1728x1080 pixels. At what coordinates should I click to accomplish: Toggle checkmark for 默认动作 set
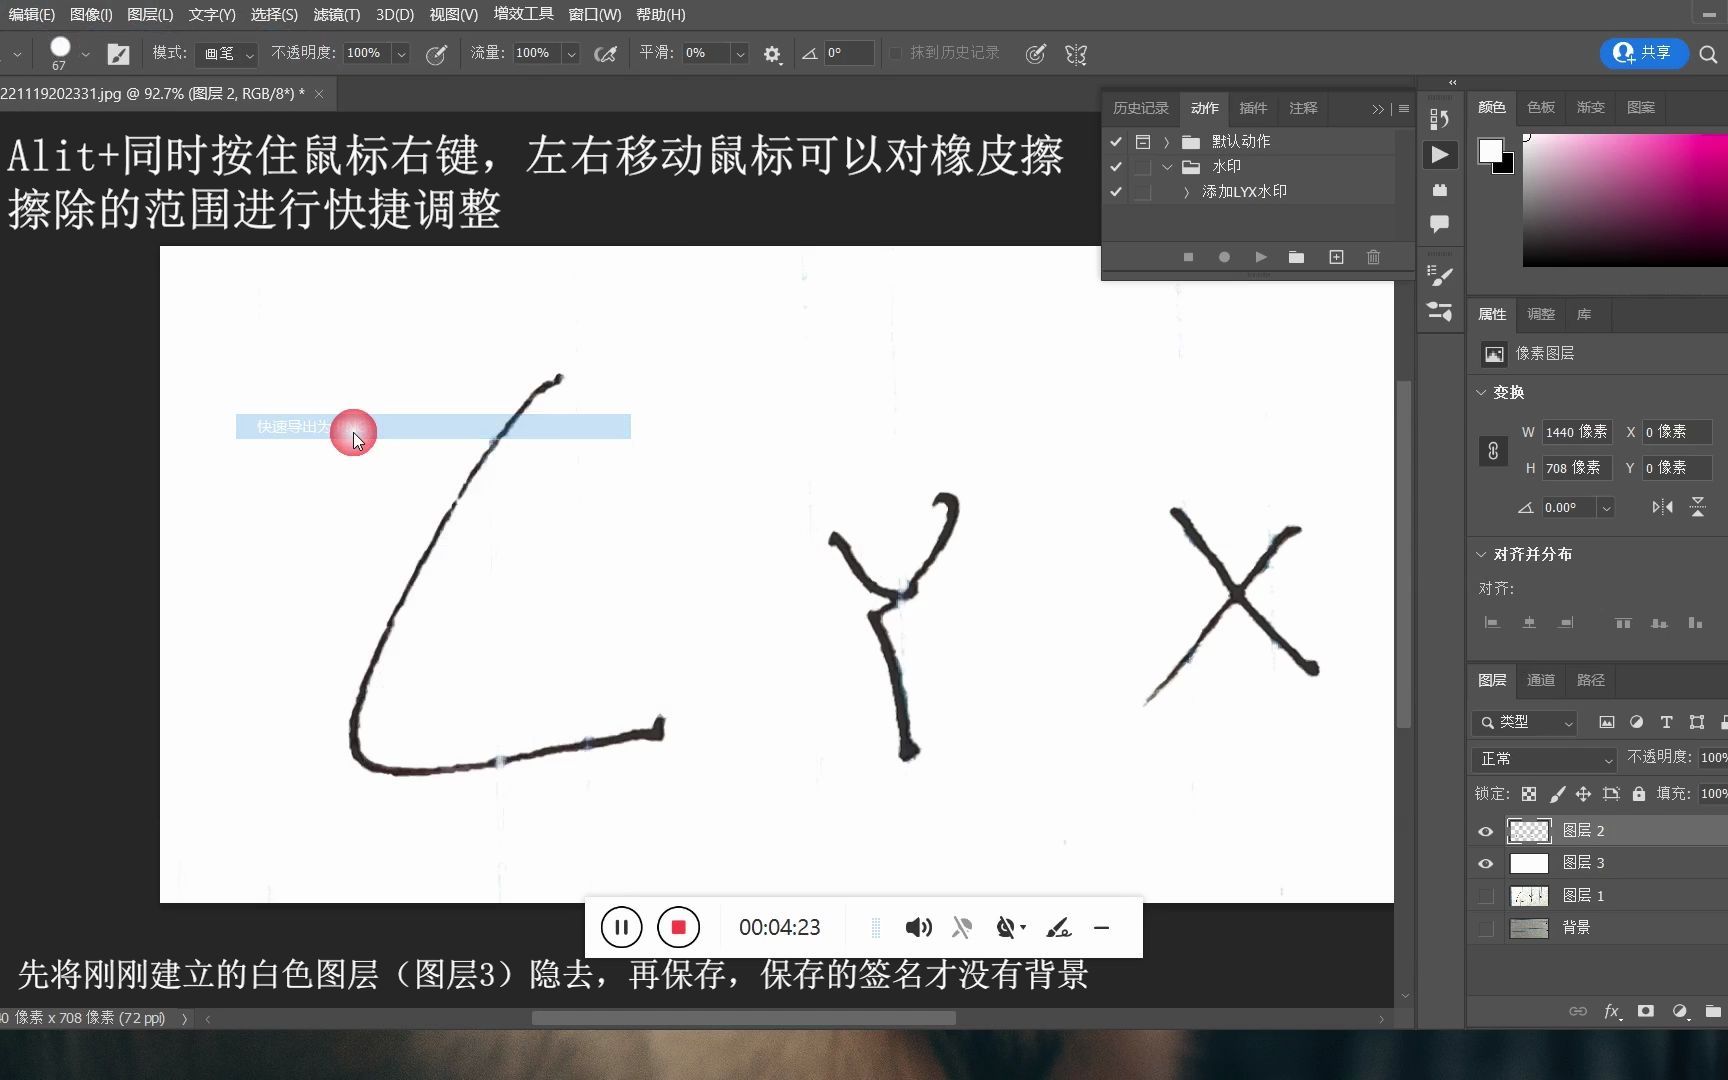click(x=1116, y=142)
